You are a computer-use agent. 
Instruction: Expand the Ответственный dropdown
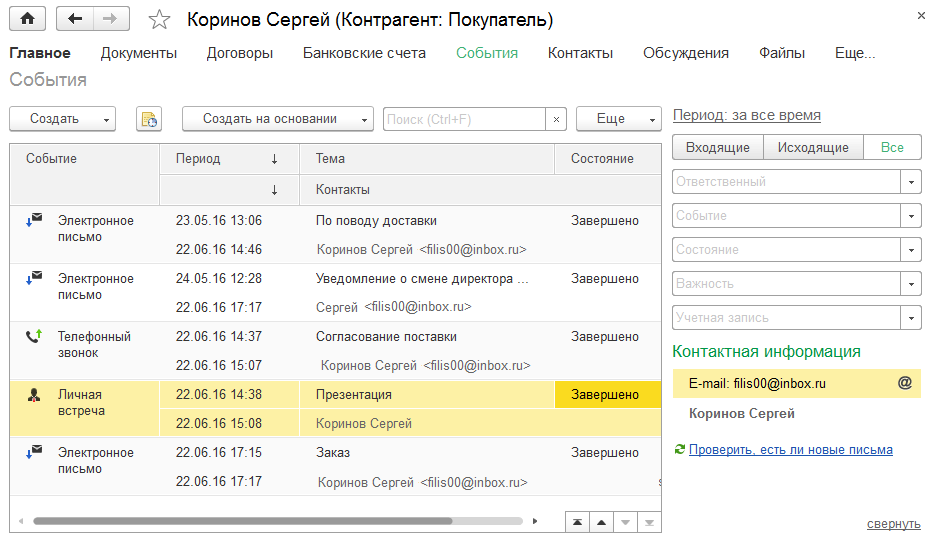coord(911,182)
